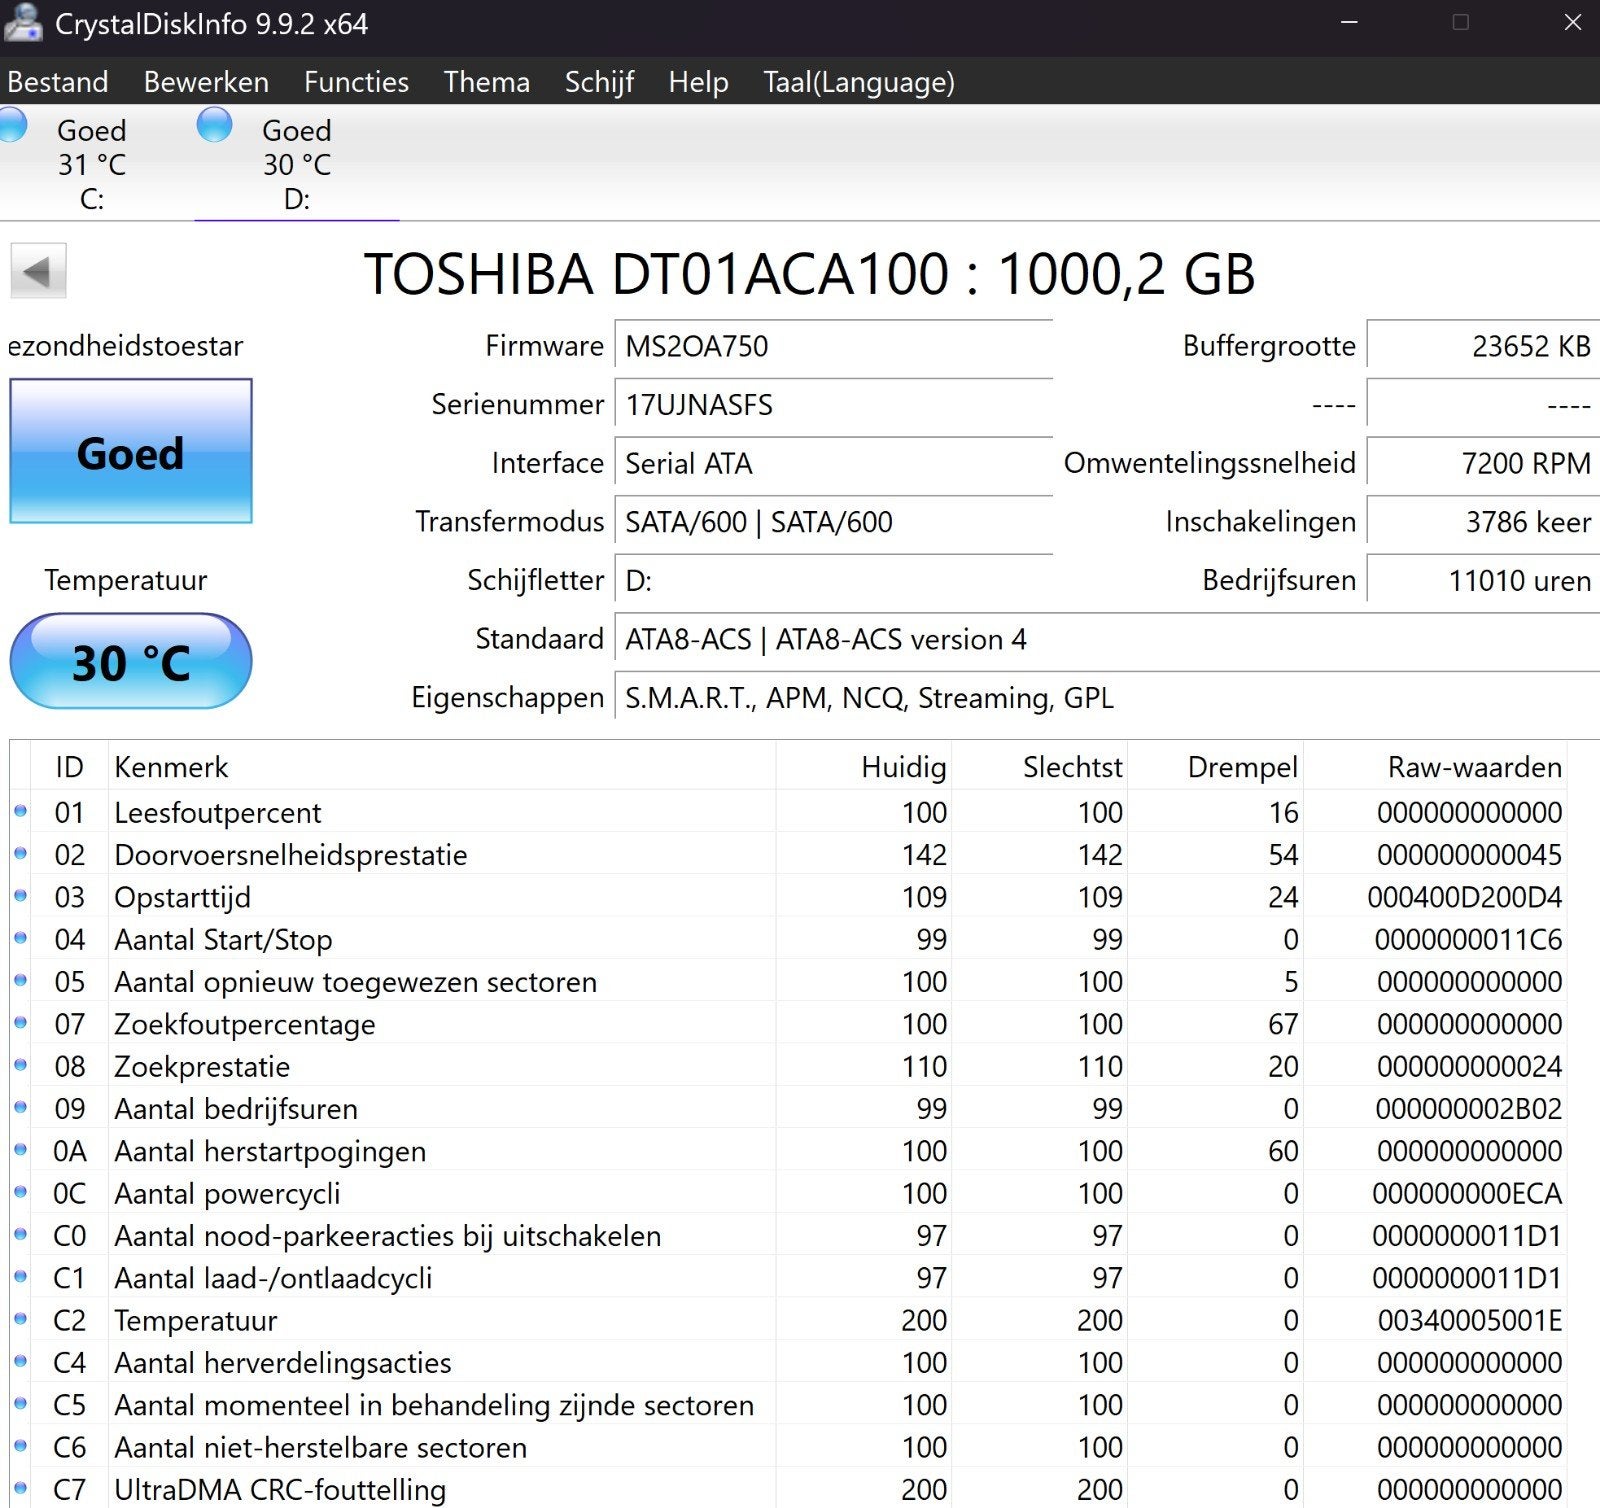Select the Leesfoutpercent attribute name
The width and height of the screenshot is (1600, 1508).
tap(218, 812)
